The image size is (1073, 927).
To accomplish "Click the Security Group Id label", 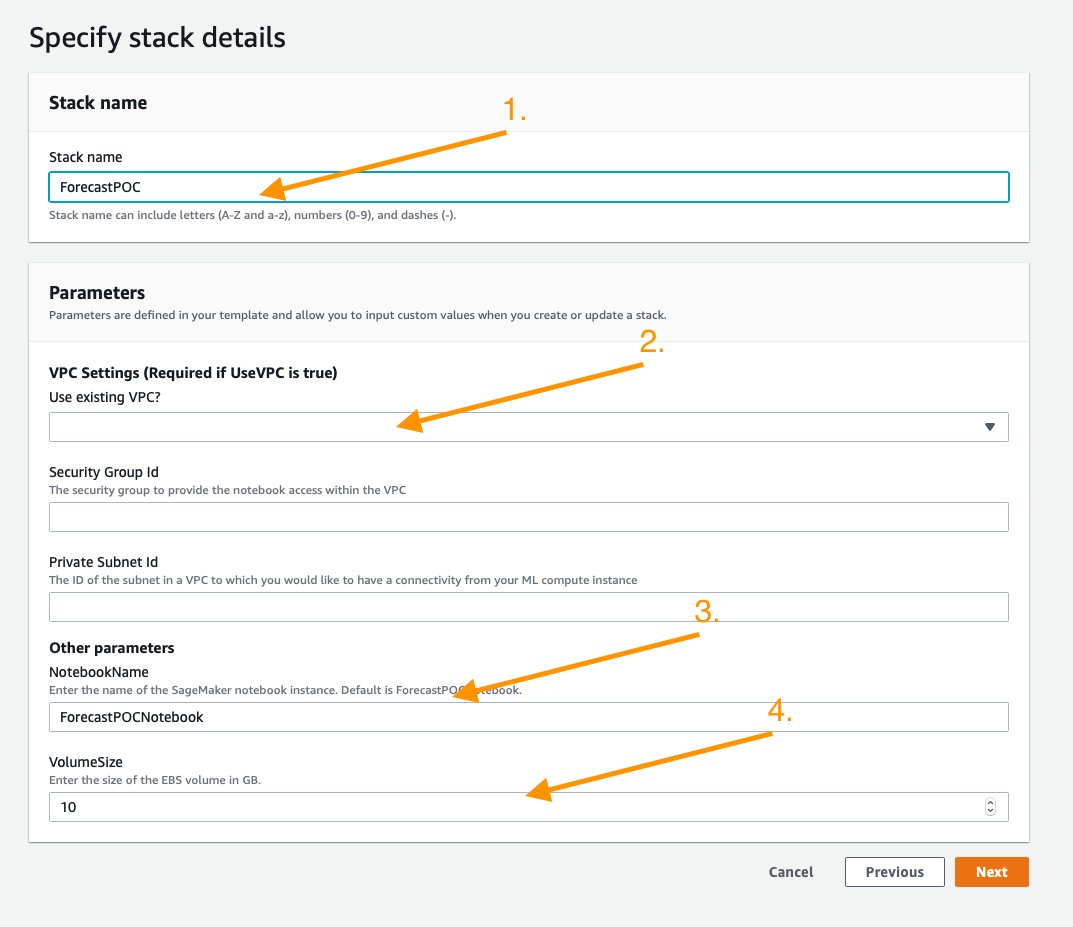I will 104,472.
